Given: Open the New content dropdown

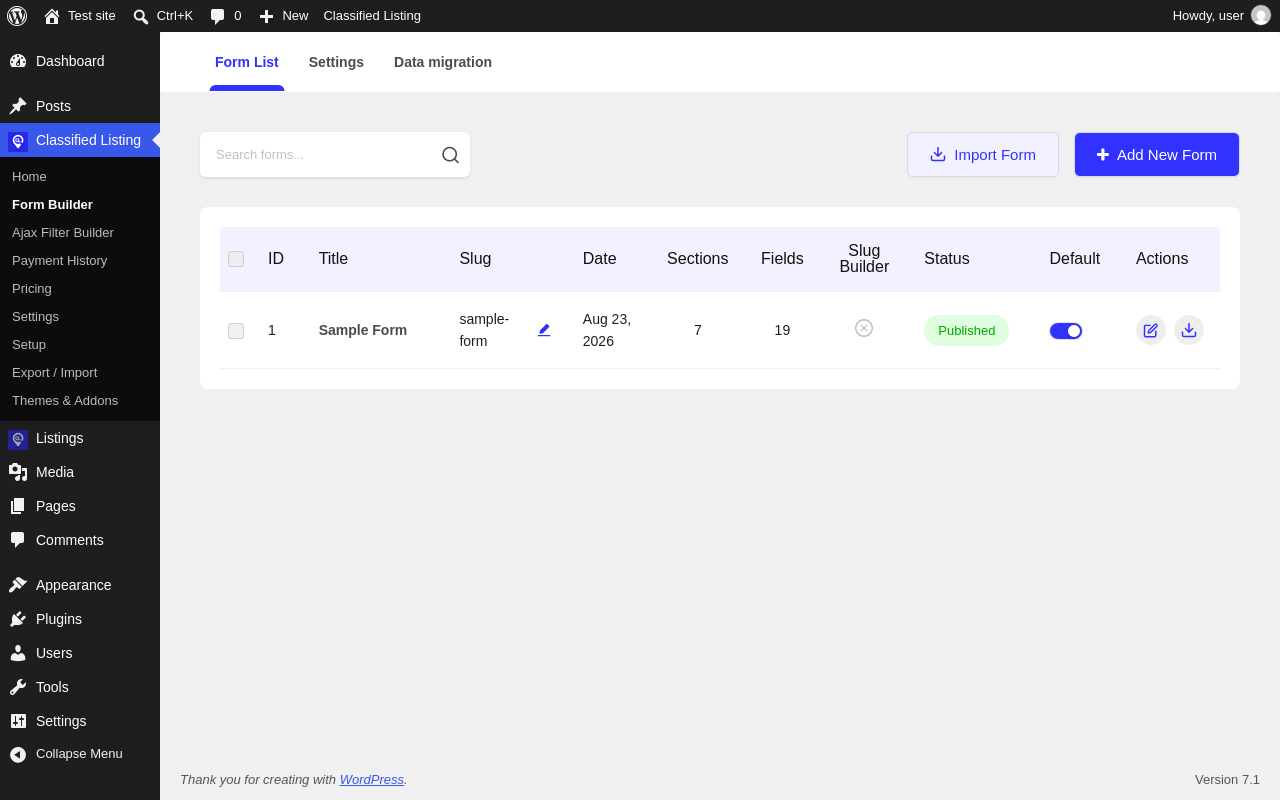Looking at the screenshot, I should 284,16.
